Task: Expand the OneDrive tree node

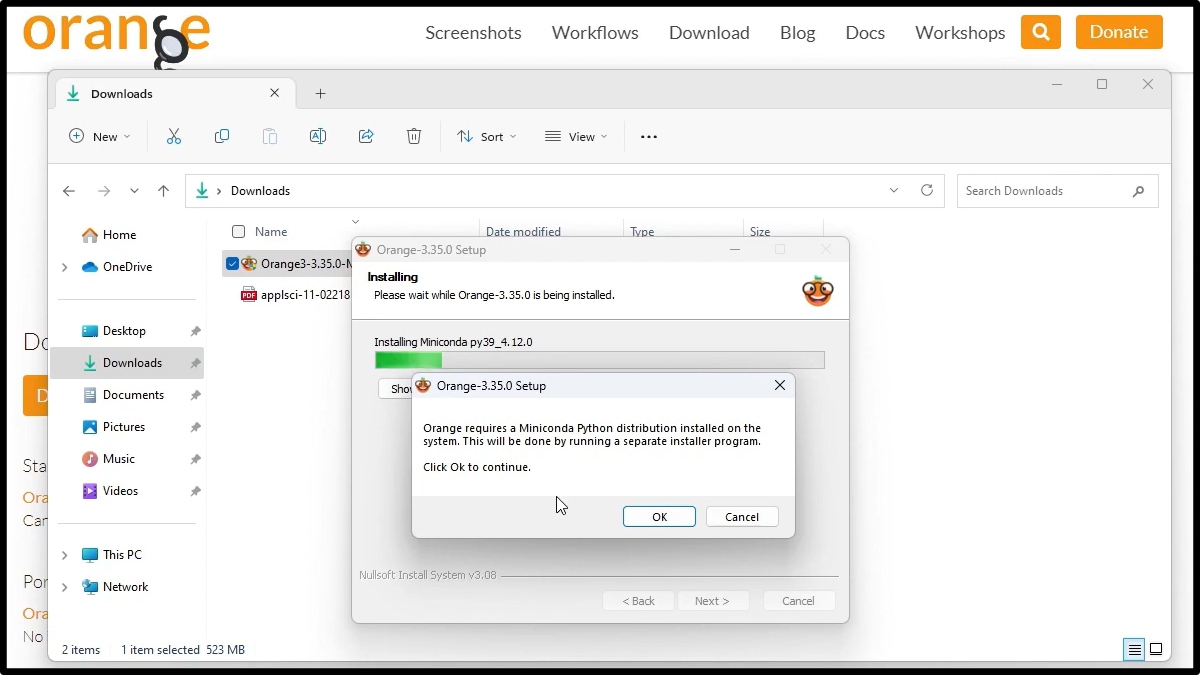Action: pos(65,267)
